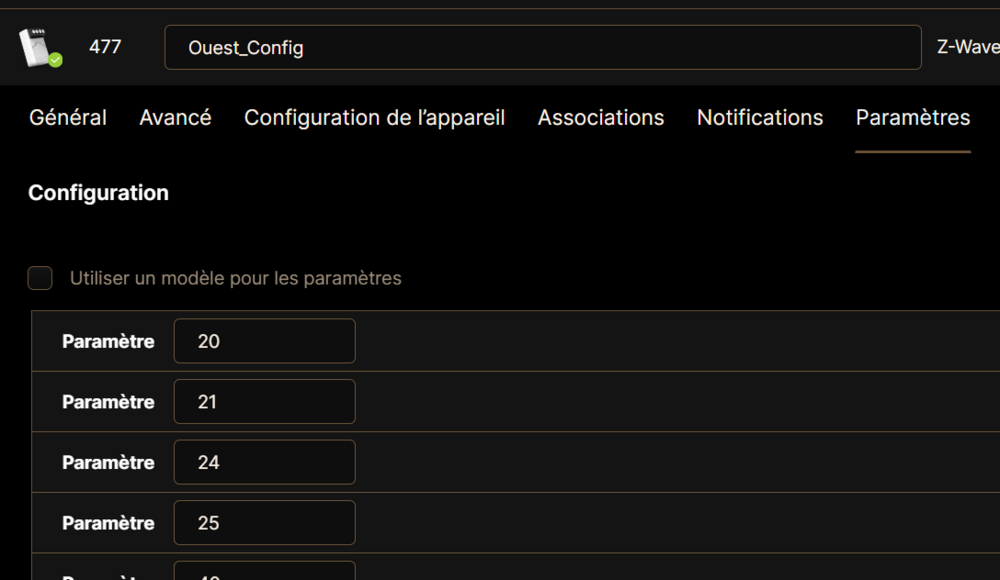
Task: Click the Paramètre label beside value 20
Action: 108,341
